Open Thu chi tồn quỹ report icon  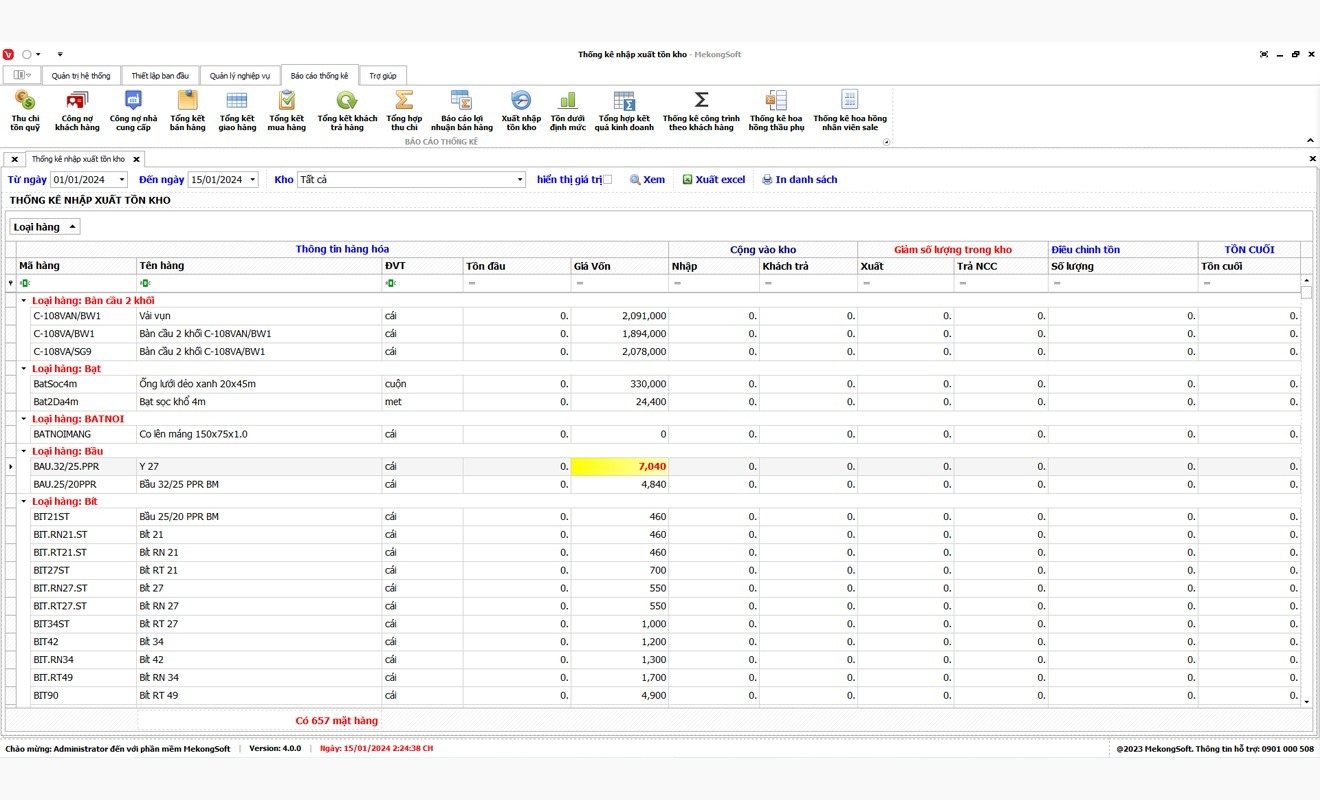tap(25, 102)
